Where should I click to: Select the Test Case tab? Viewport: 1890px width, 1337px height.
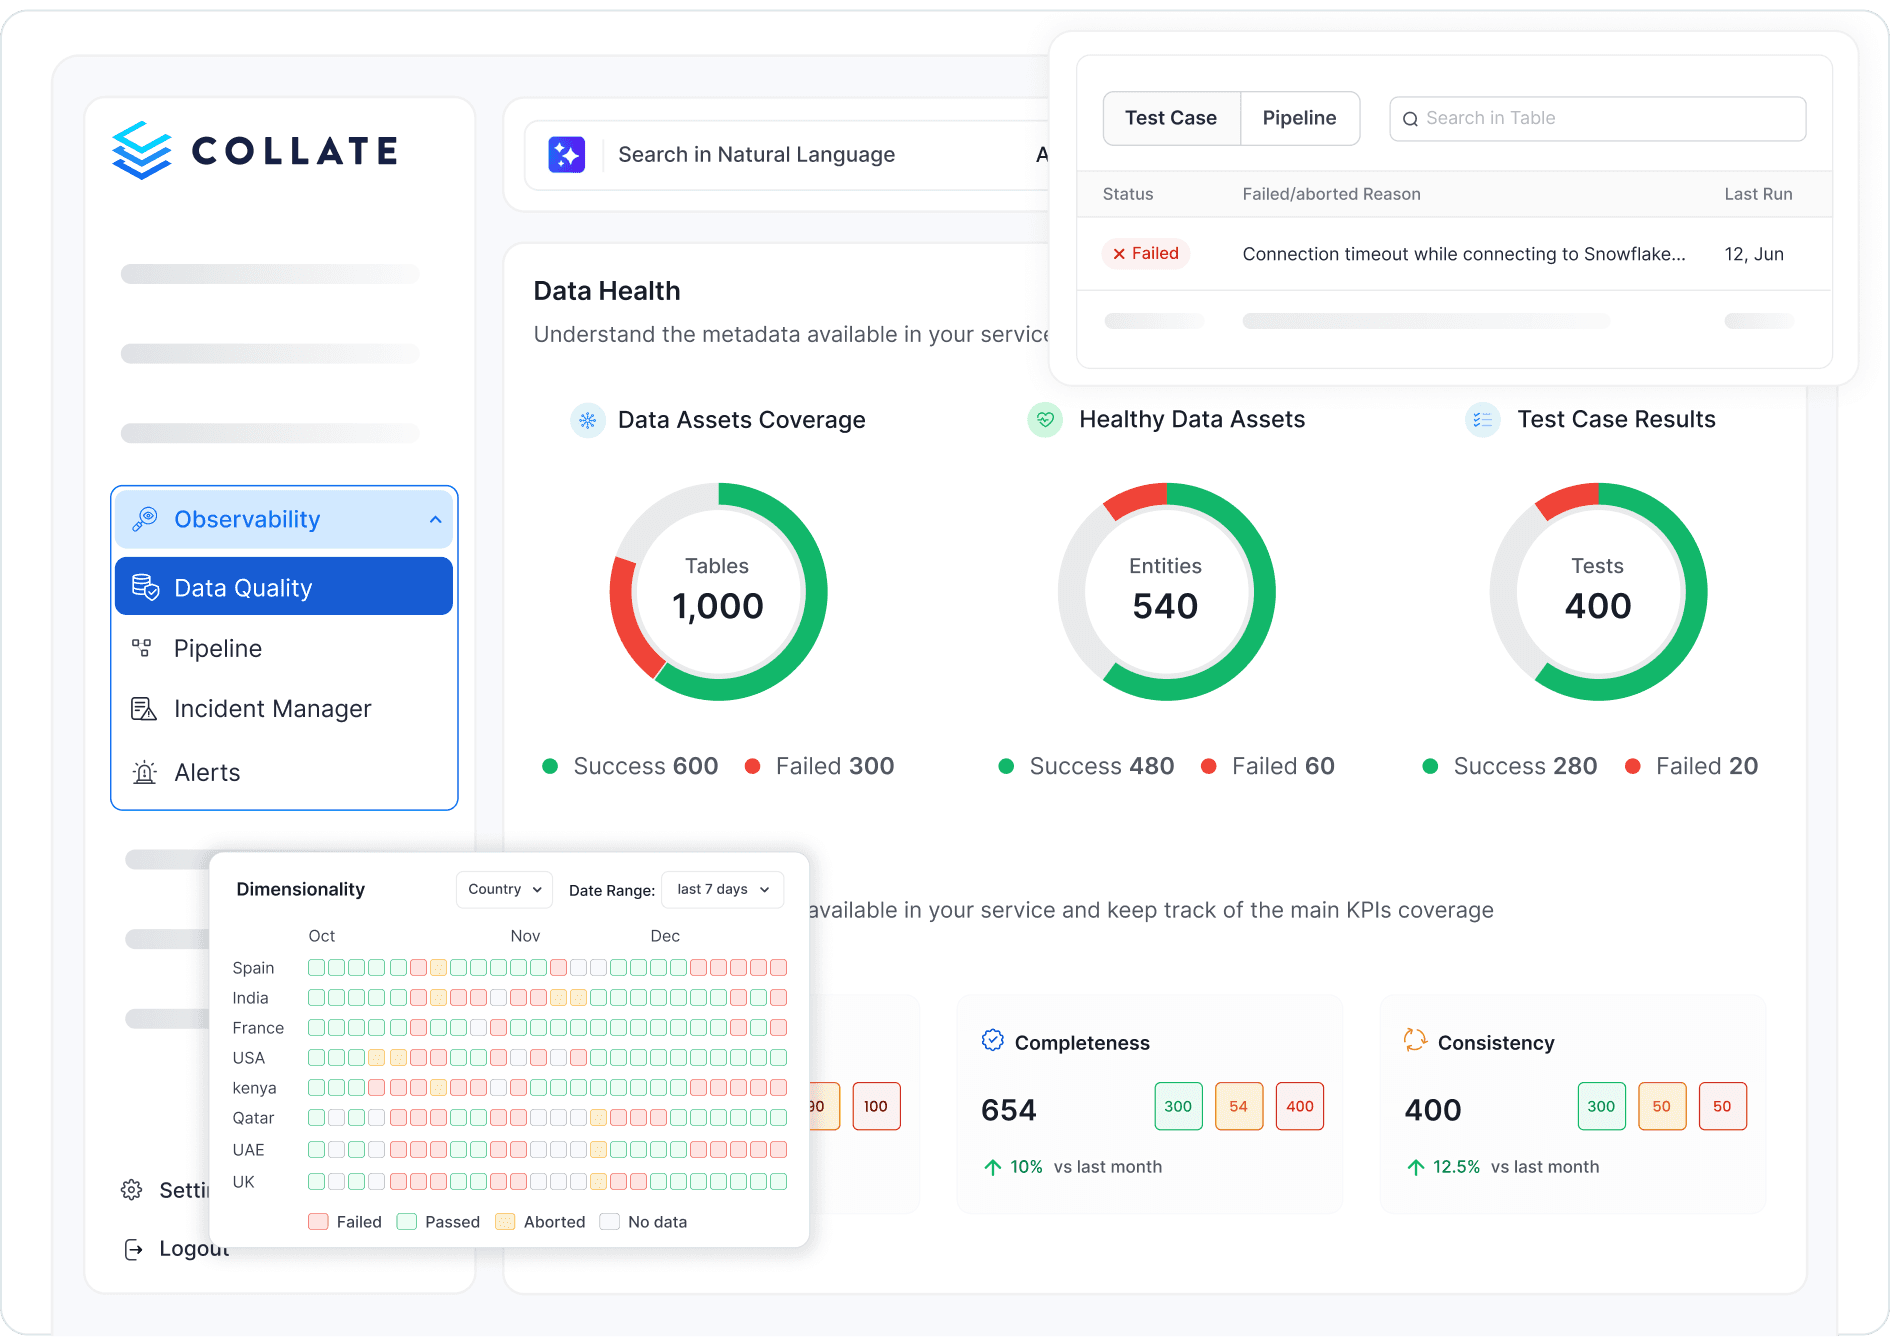(1171, 118)
